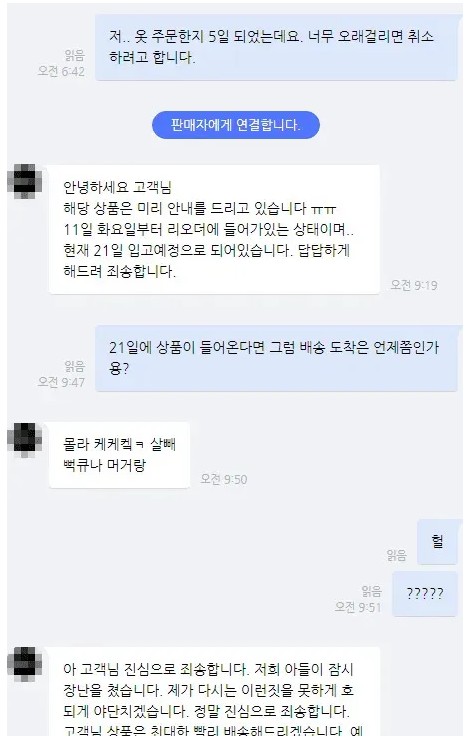
Task: Click the 읽음 read label above 오전 9:47
Action: (x=75, y=366)
